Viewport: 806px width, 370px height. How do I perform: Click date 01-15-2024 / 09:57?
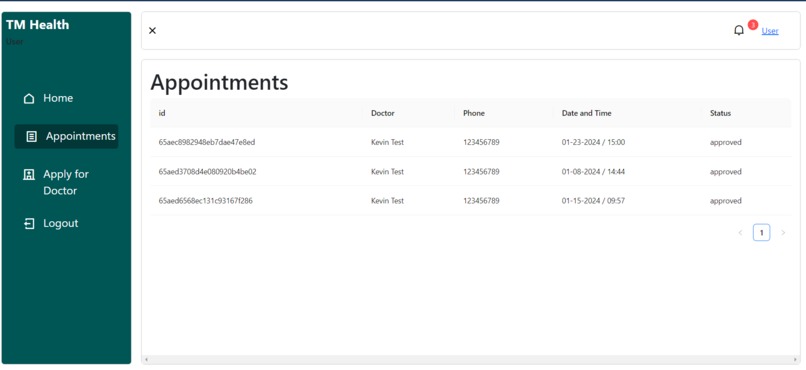pyautogui.click(x=593, y=201)
